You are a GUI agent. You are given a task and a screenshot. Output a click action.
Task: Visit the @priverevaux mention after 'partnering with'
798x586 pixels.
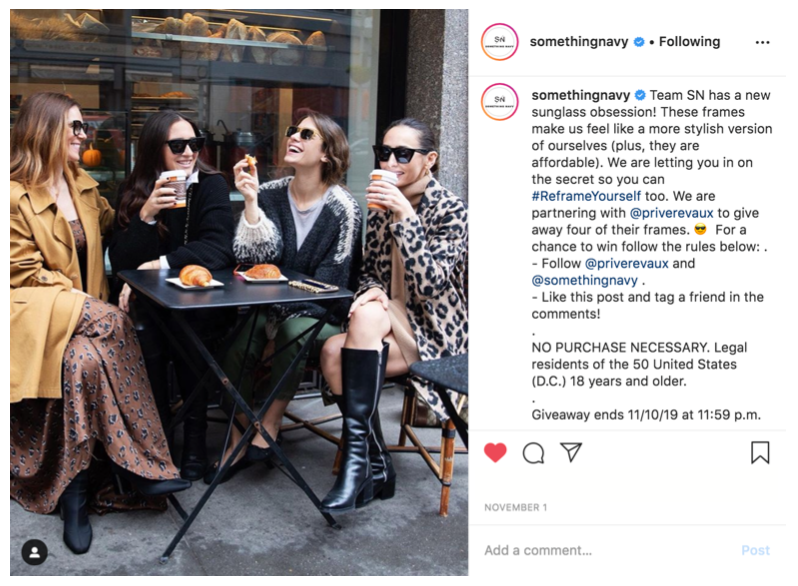(x=671, y=213)
